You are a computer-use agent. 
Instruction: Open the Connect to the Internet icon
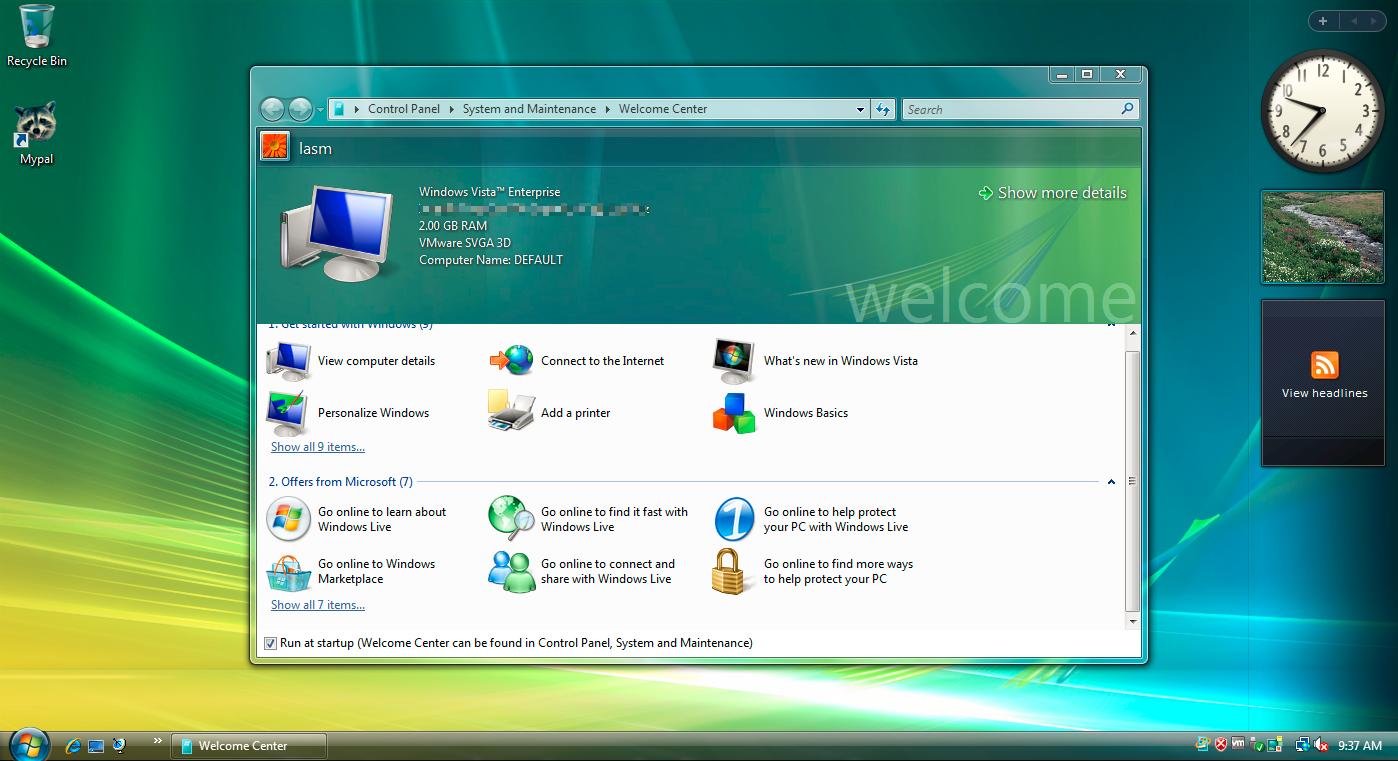tap(512, 360)
